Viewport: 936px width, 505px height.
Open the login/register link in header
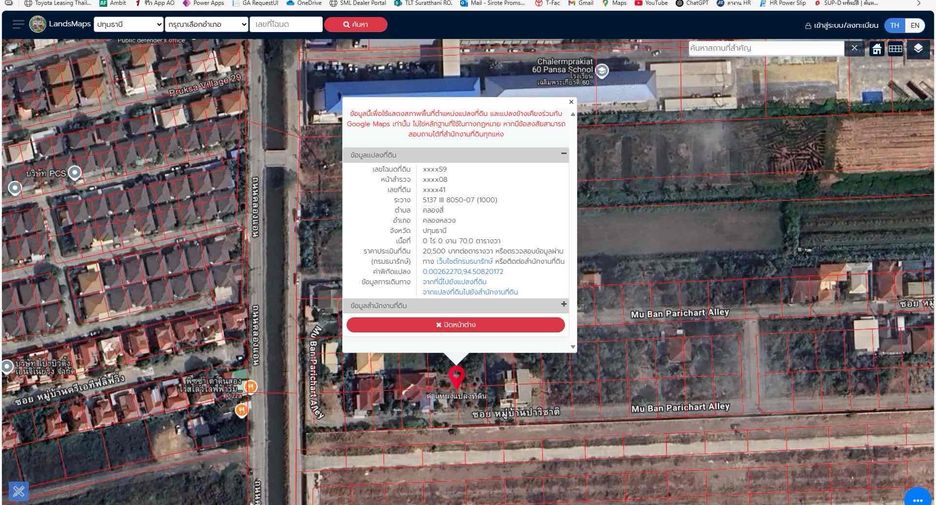(x=841, y=25)
